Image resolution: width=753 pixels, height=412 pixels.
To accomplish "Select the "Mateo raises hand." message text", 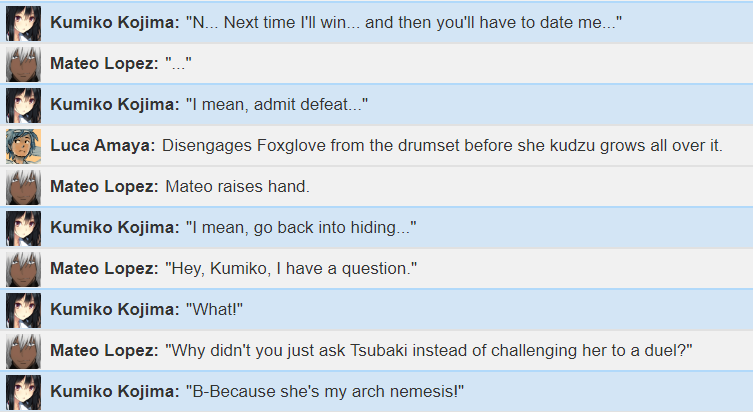I will click(x=238, y=186).
